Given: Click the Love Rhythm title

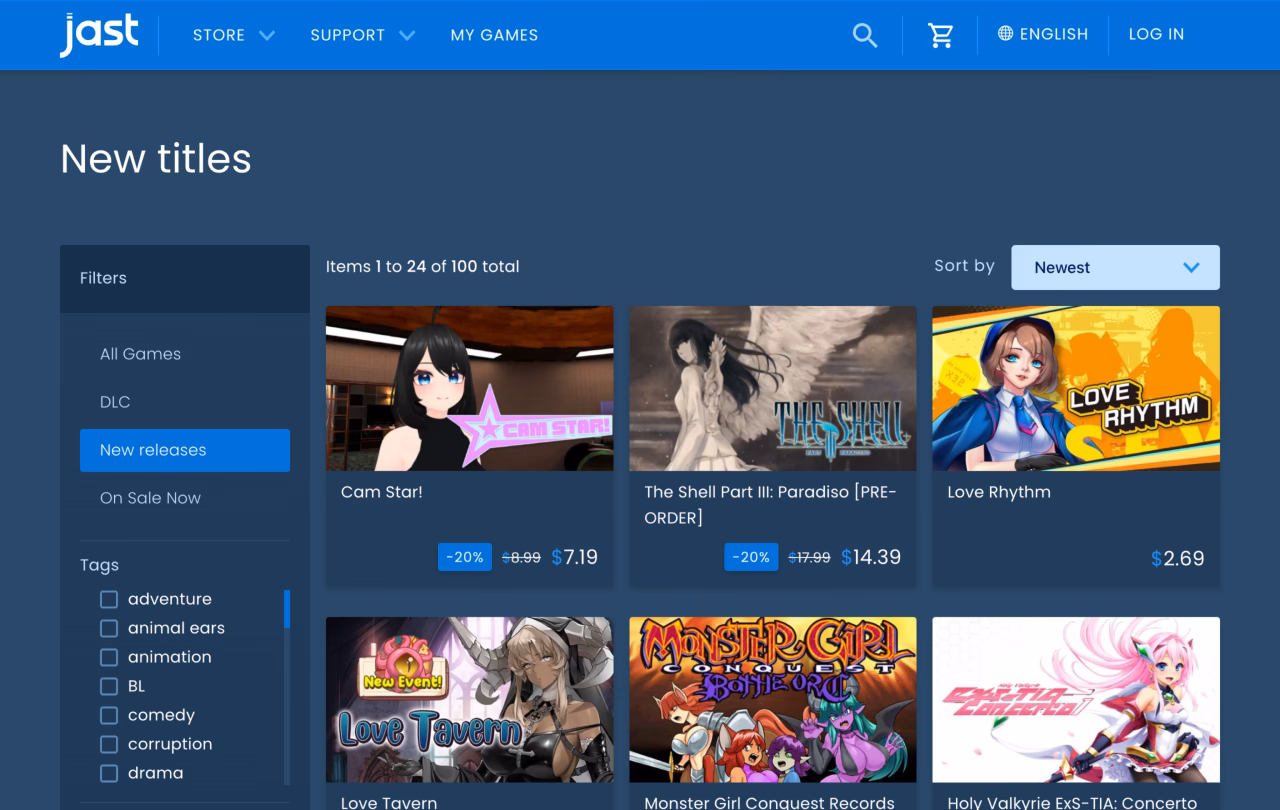Looking at the screenshot, I should [999, 492].
